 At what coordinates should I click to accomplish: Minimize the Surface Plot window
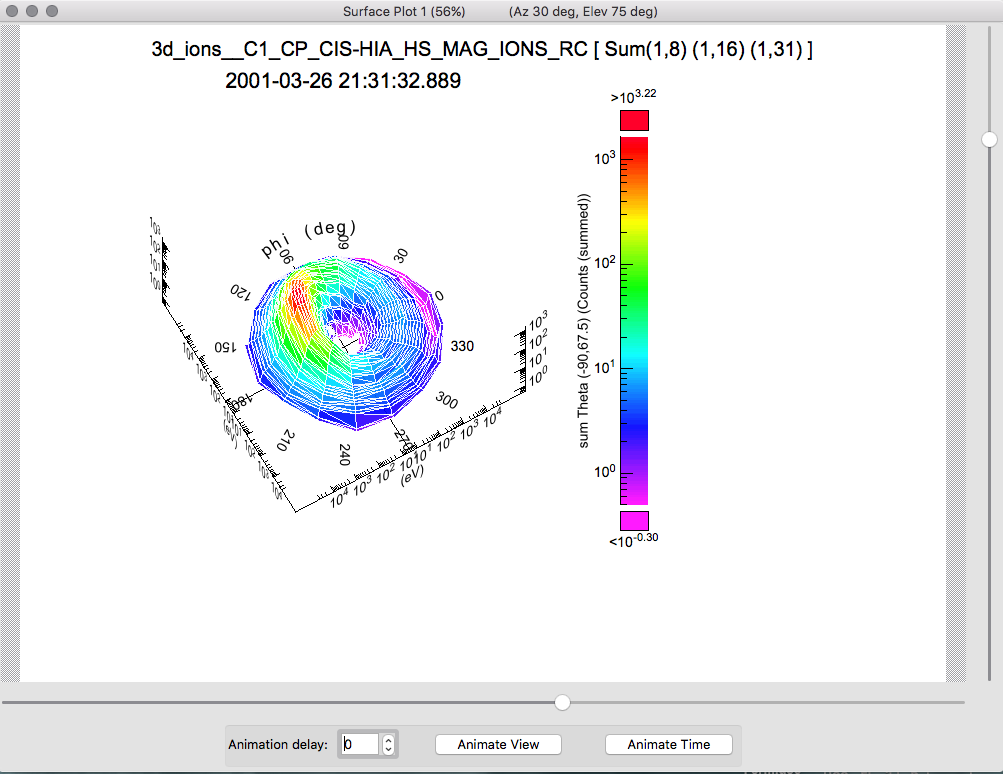pos(33,11)
